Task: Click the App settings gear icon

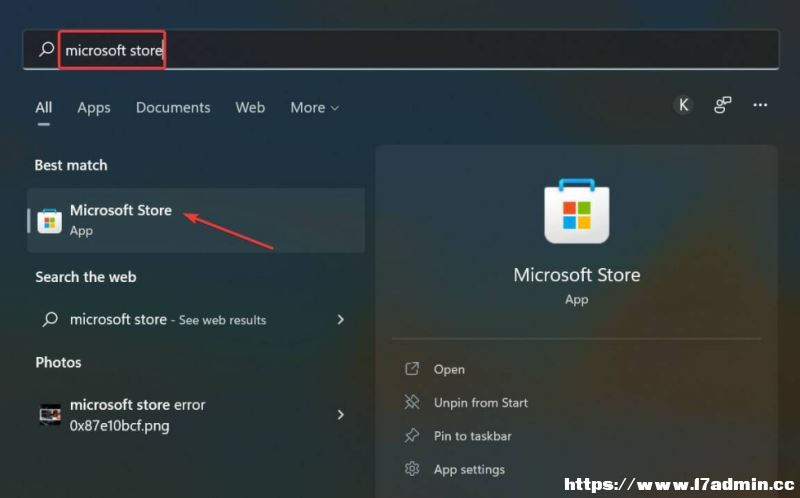Action: [412, 468]
